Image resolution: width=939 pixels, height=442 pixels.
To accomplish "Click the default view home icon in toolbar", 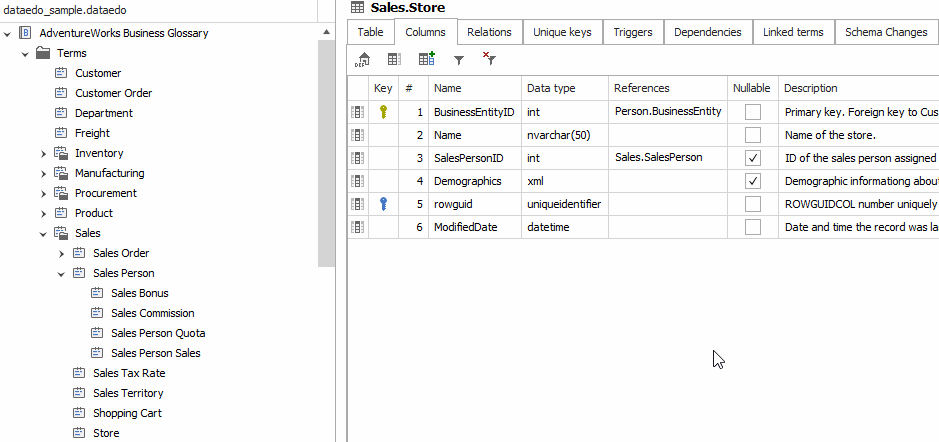I will pyautogui.click(x=363, y=60).
